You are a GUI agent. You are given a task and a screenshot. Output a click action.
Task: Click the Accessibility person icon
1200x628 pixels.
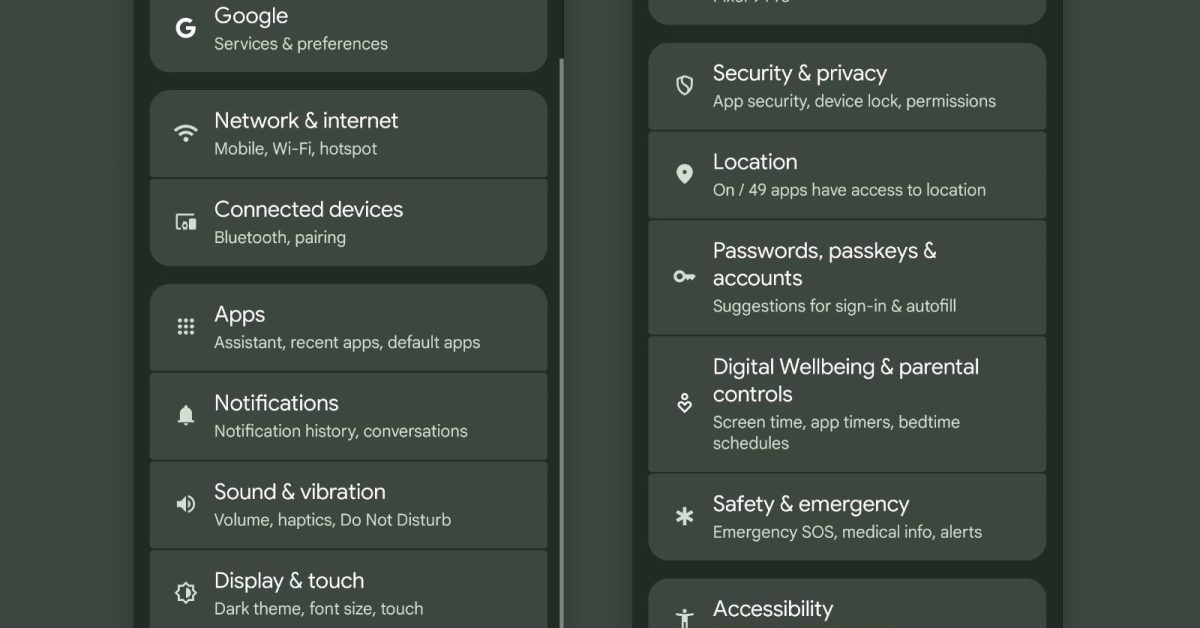click(685, 617)
